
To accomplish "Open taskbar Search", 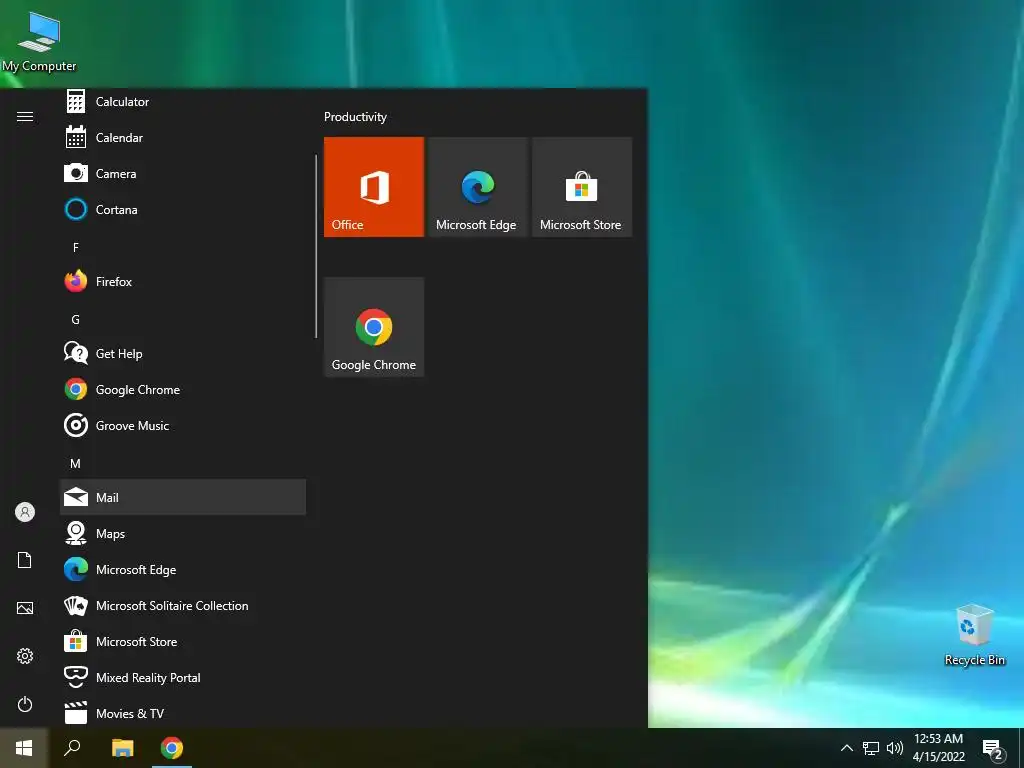I will tap(72, 748).
